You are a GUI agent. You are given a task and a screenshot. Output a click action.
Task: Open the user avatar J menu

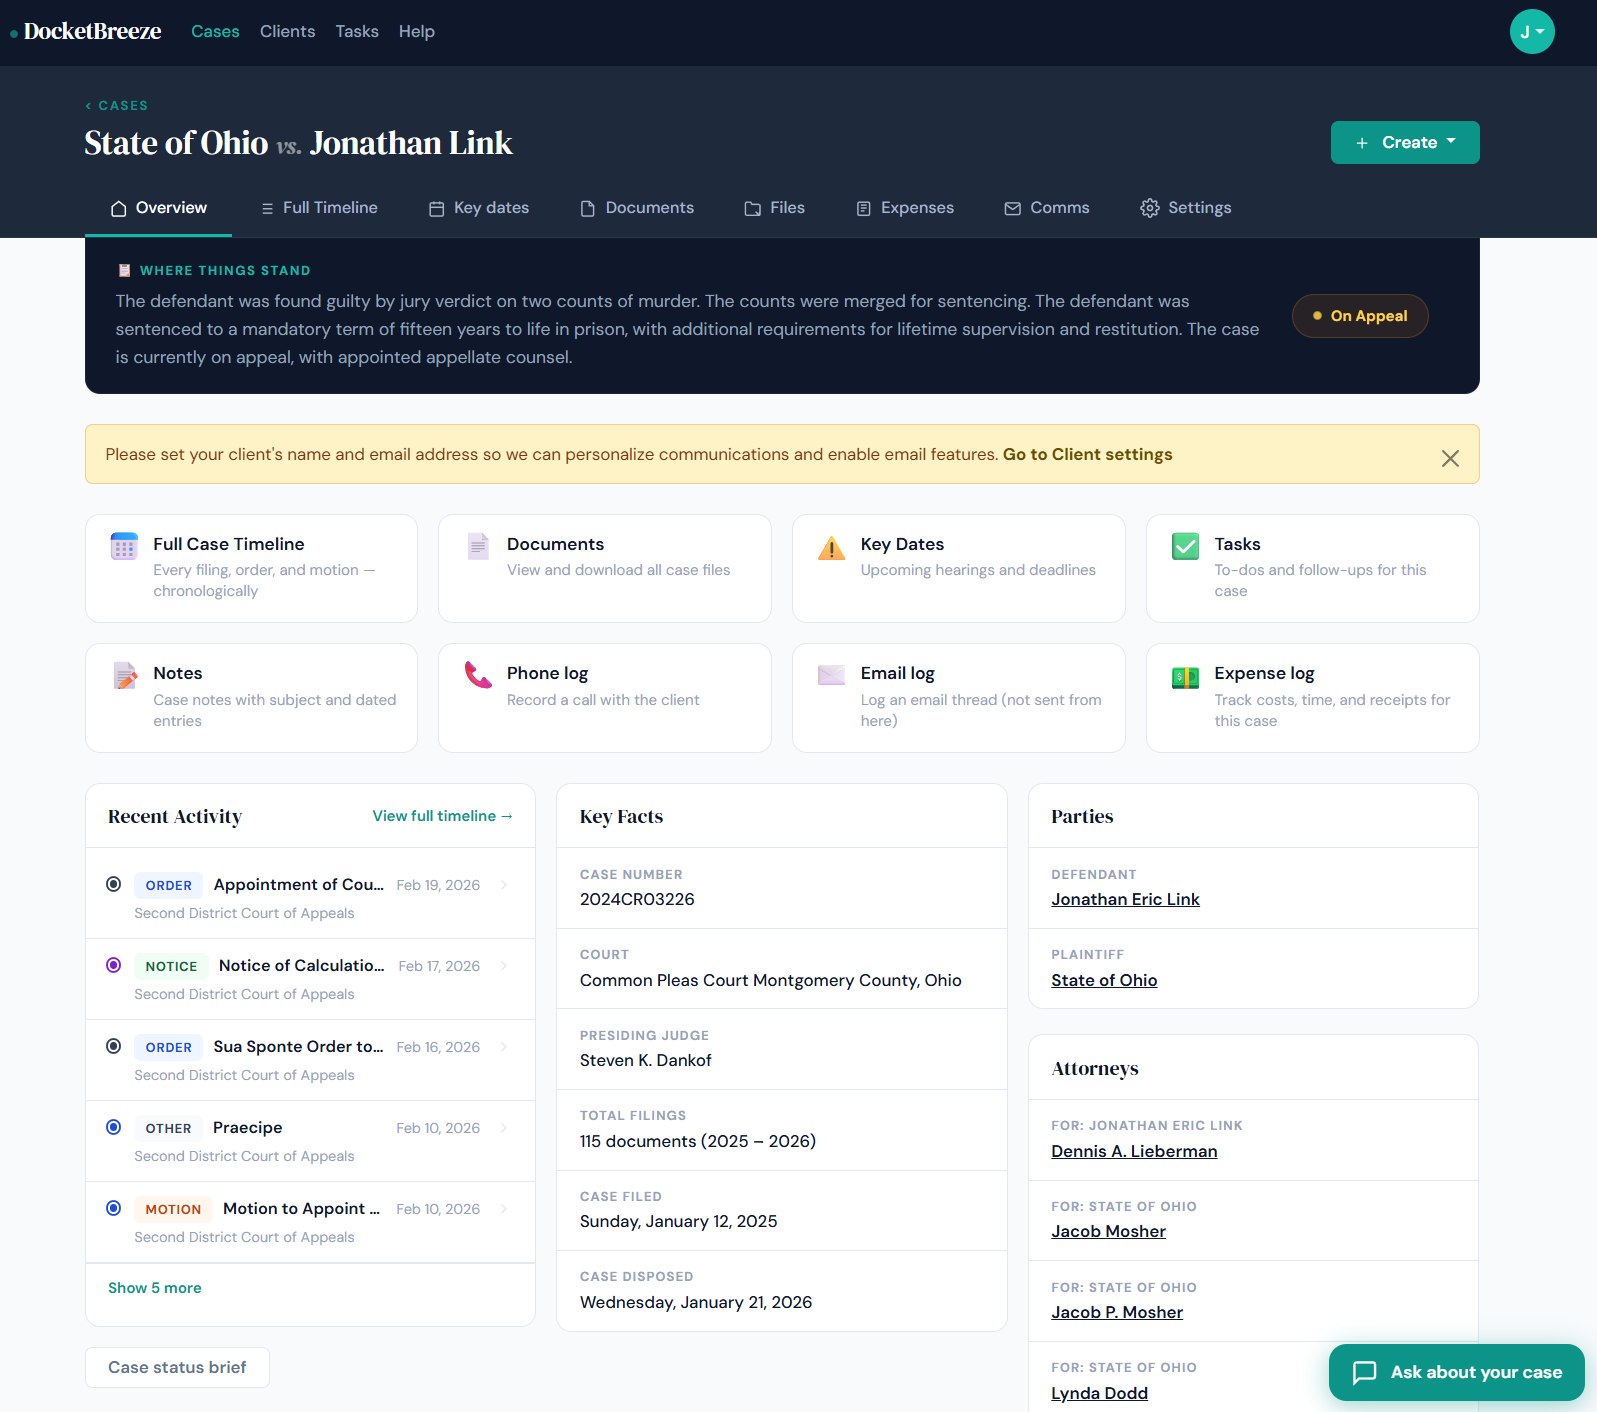(1531, 32)
